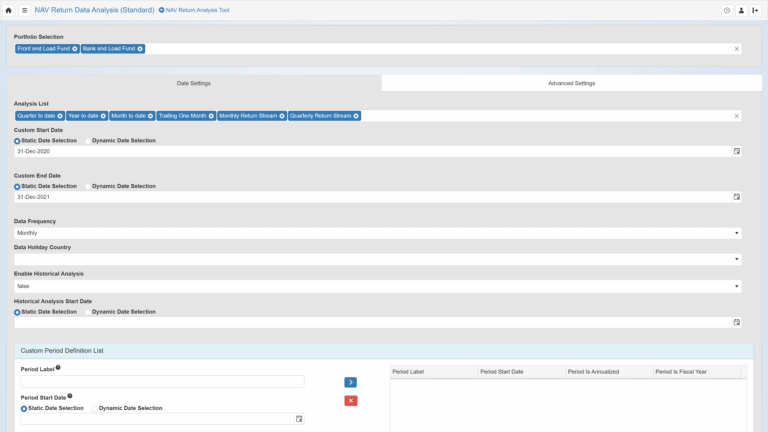Remove Front end Load Fund tag

(74, 48)
